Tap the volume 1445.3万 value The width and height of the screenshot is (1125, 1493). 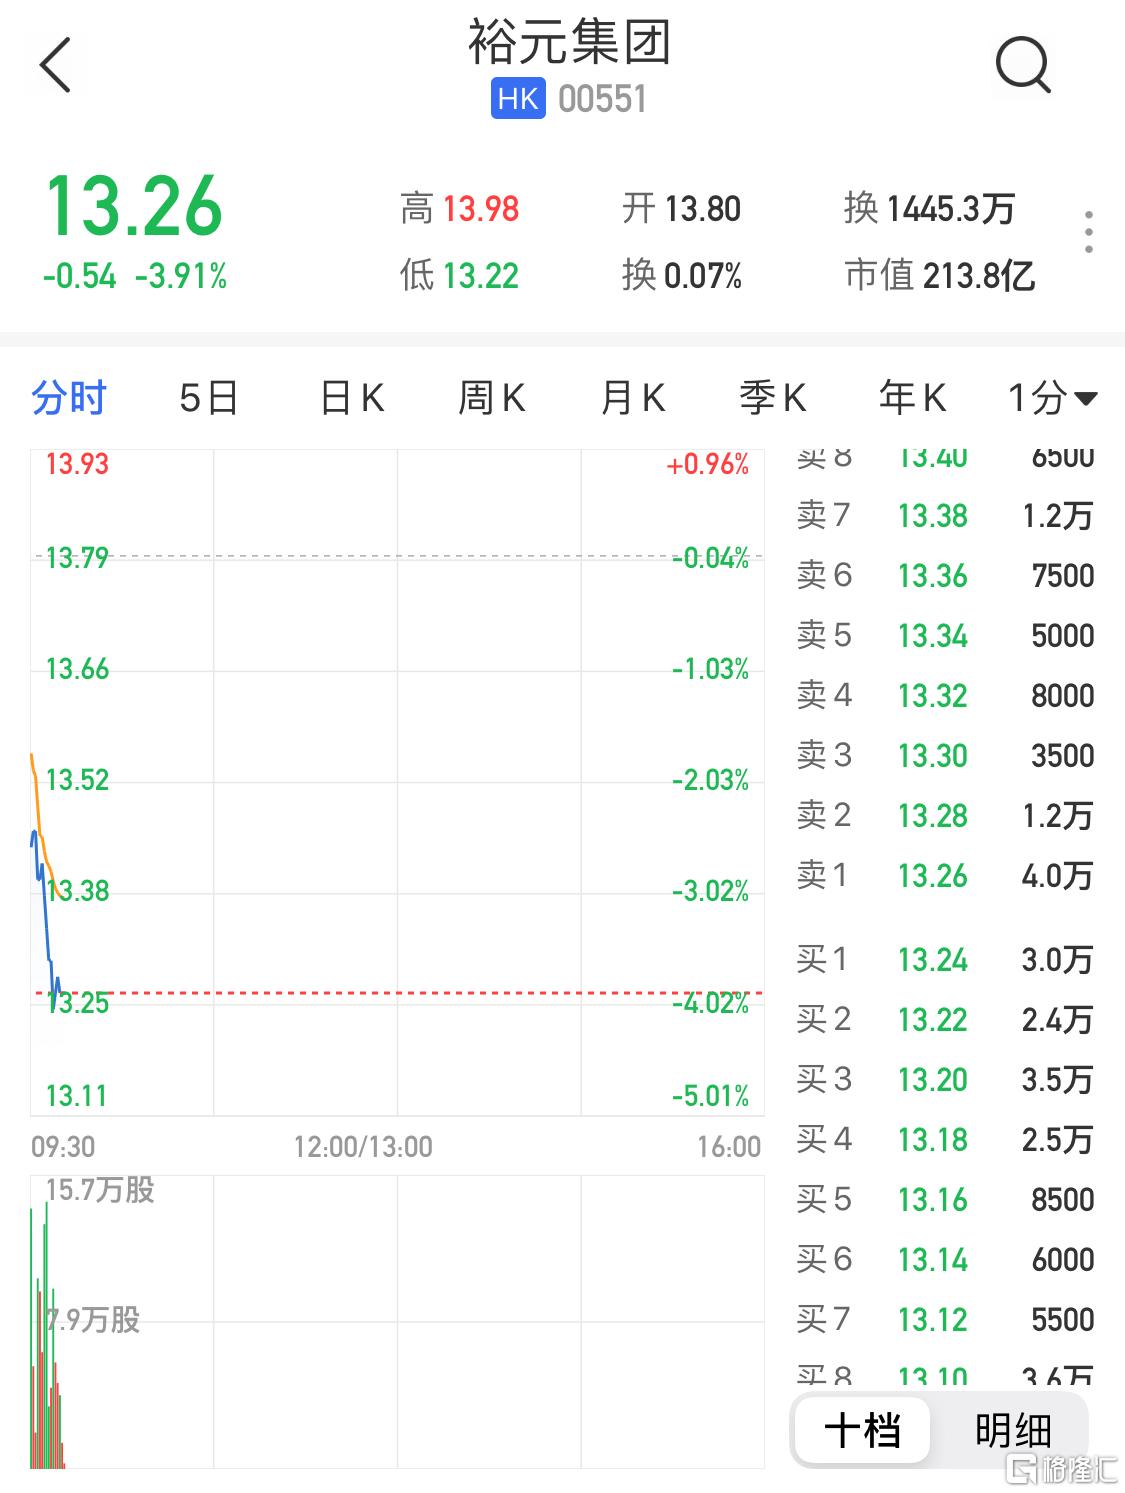point(950,209)
